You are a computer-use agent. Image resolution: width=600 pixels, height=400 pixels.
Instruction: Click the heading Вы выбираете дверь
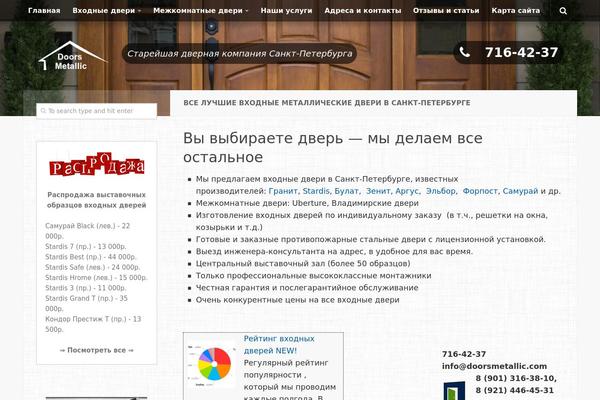(x=333, y=148)
